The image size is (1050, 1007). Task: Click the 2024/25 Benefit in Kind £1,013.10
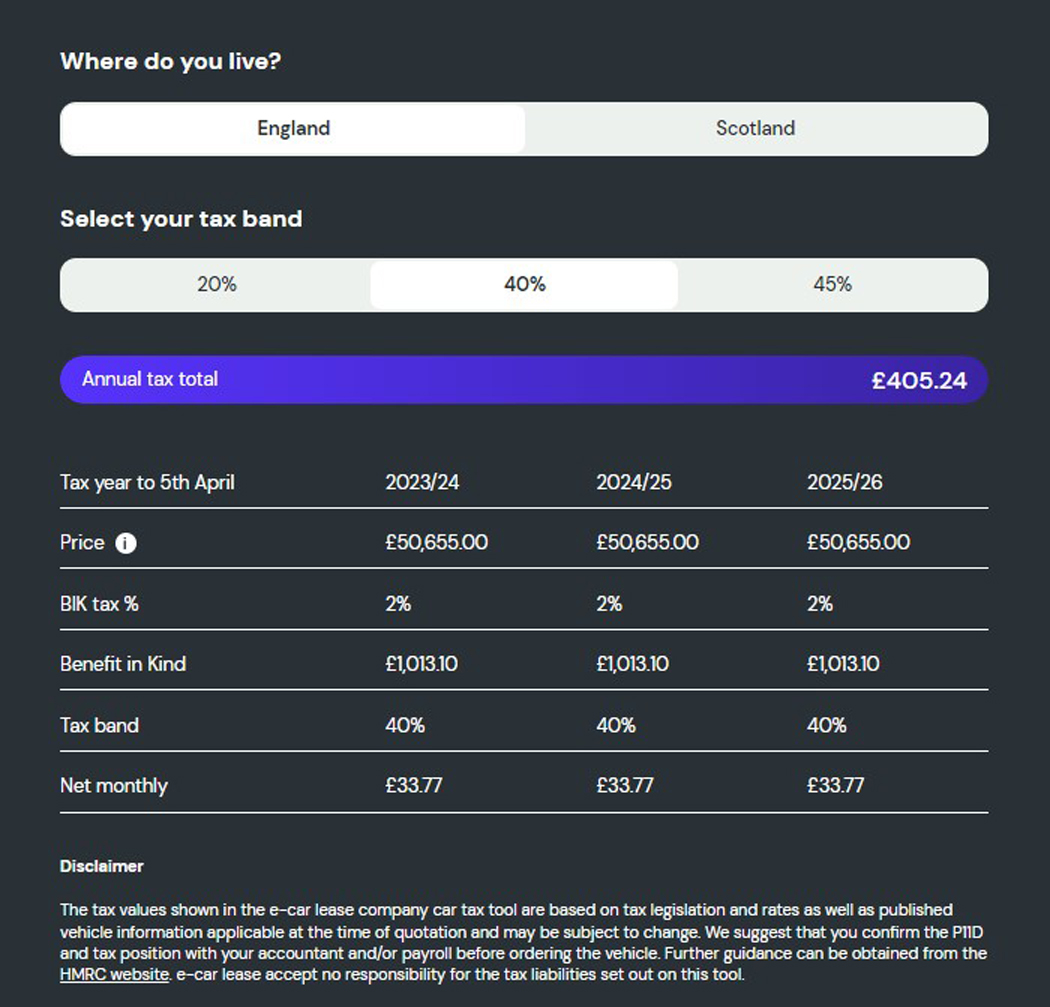pyautogui.click(x=632, y=664)
